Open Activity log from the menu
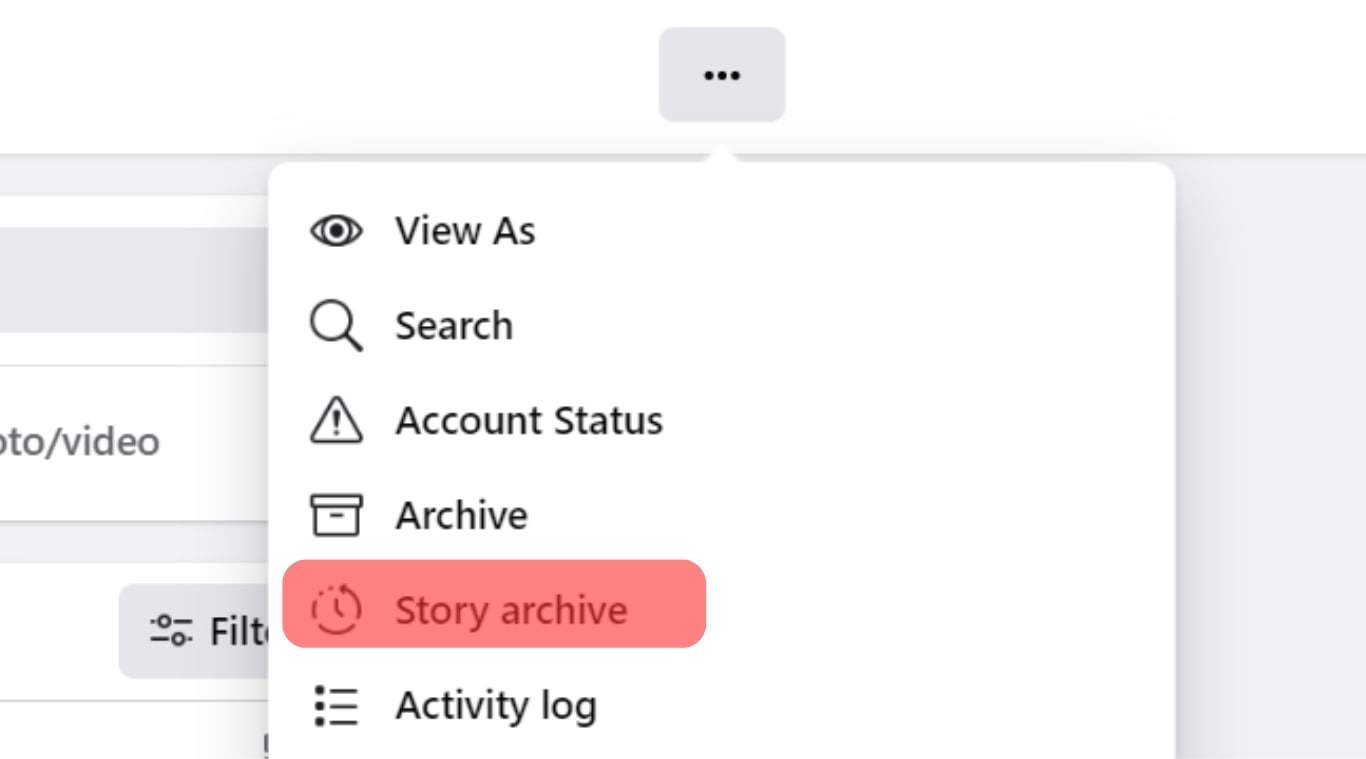The width and height of the screenshot is (1366, 759). [x=721, y=705]
